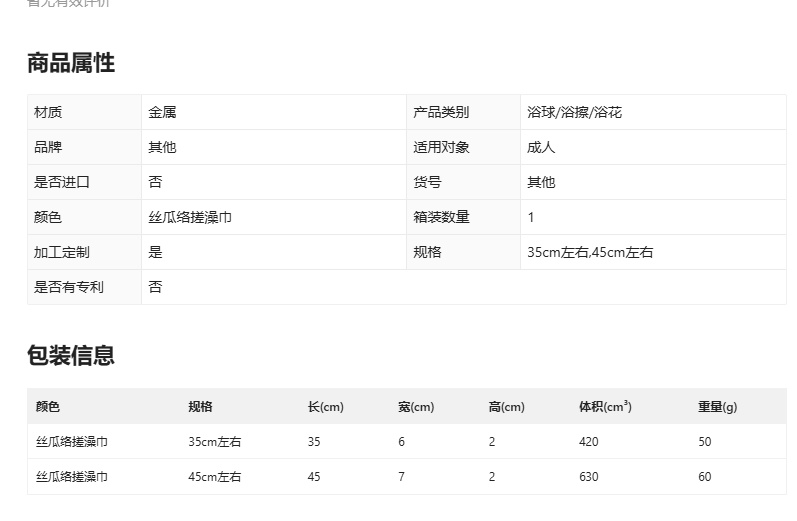The height and width of the screenshot is (521, 797).
Task: Click the 长(cm) column header
Action: click(325, 407)
